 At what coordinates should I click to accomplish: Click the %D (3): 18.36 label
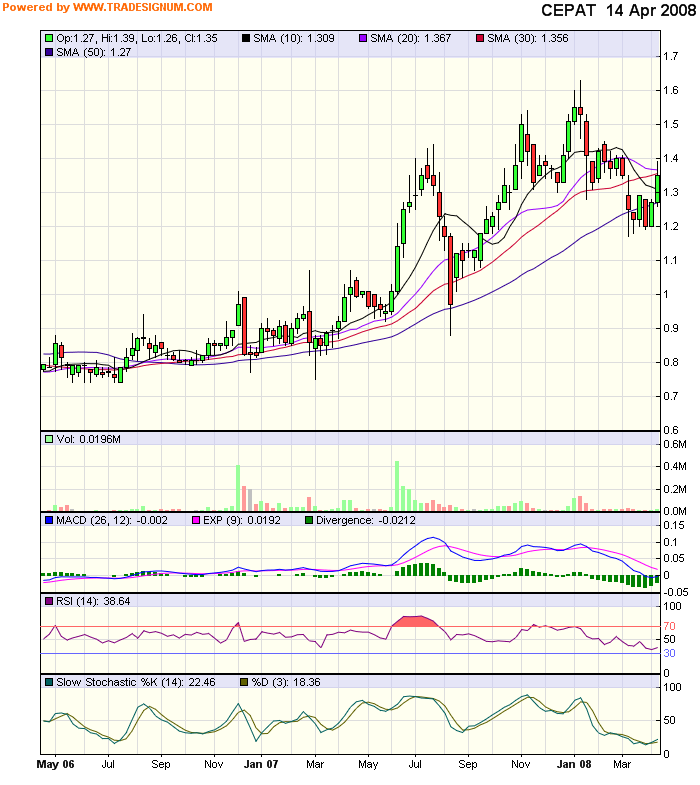(x=286, y=682)
